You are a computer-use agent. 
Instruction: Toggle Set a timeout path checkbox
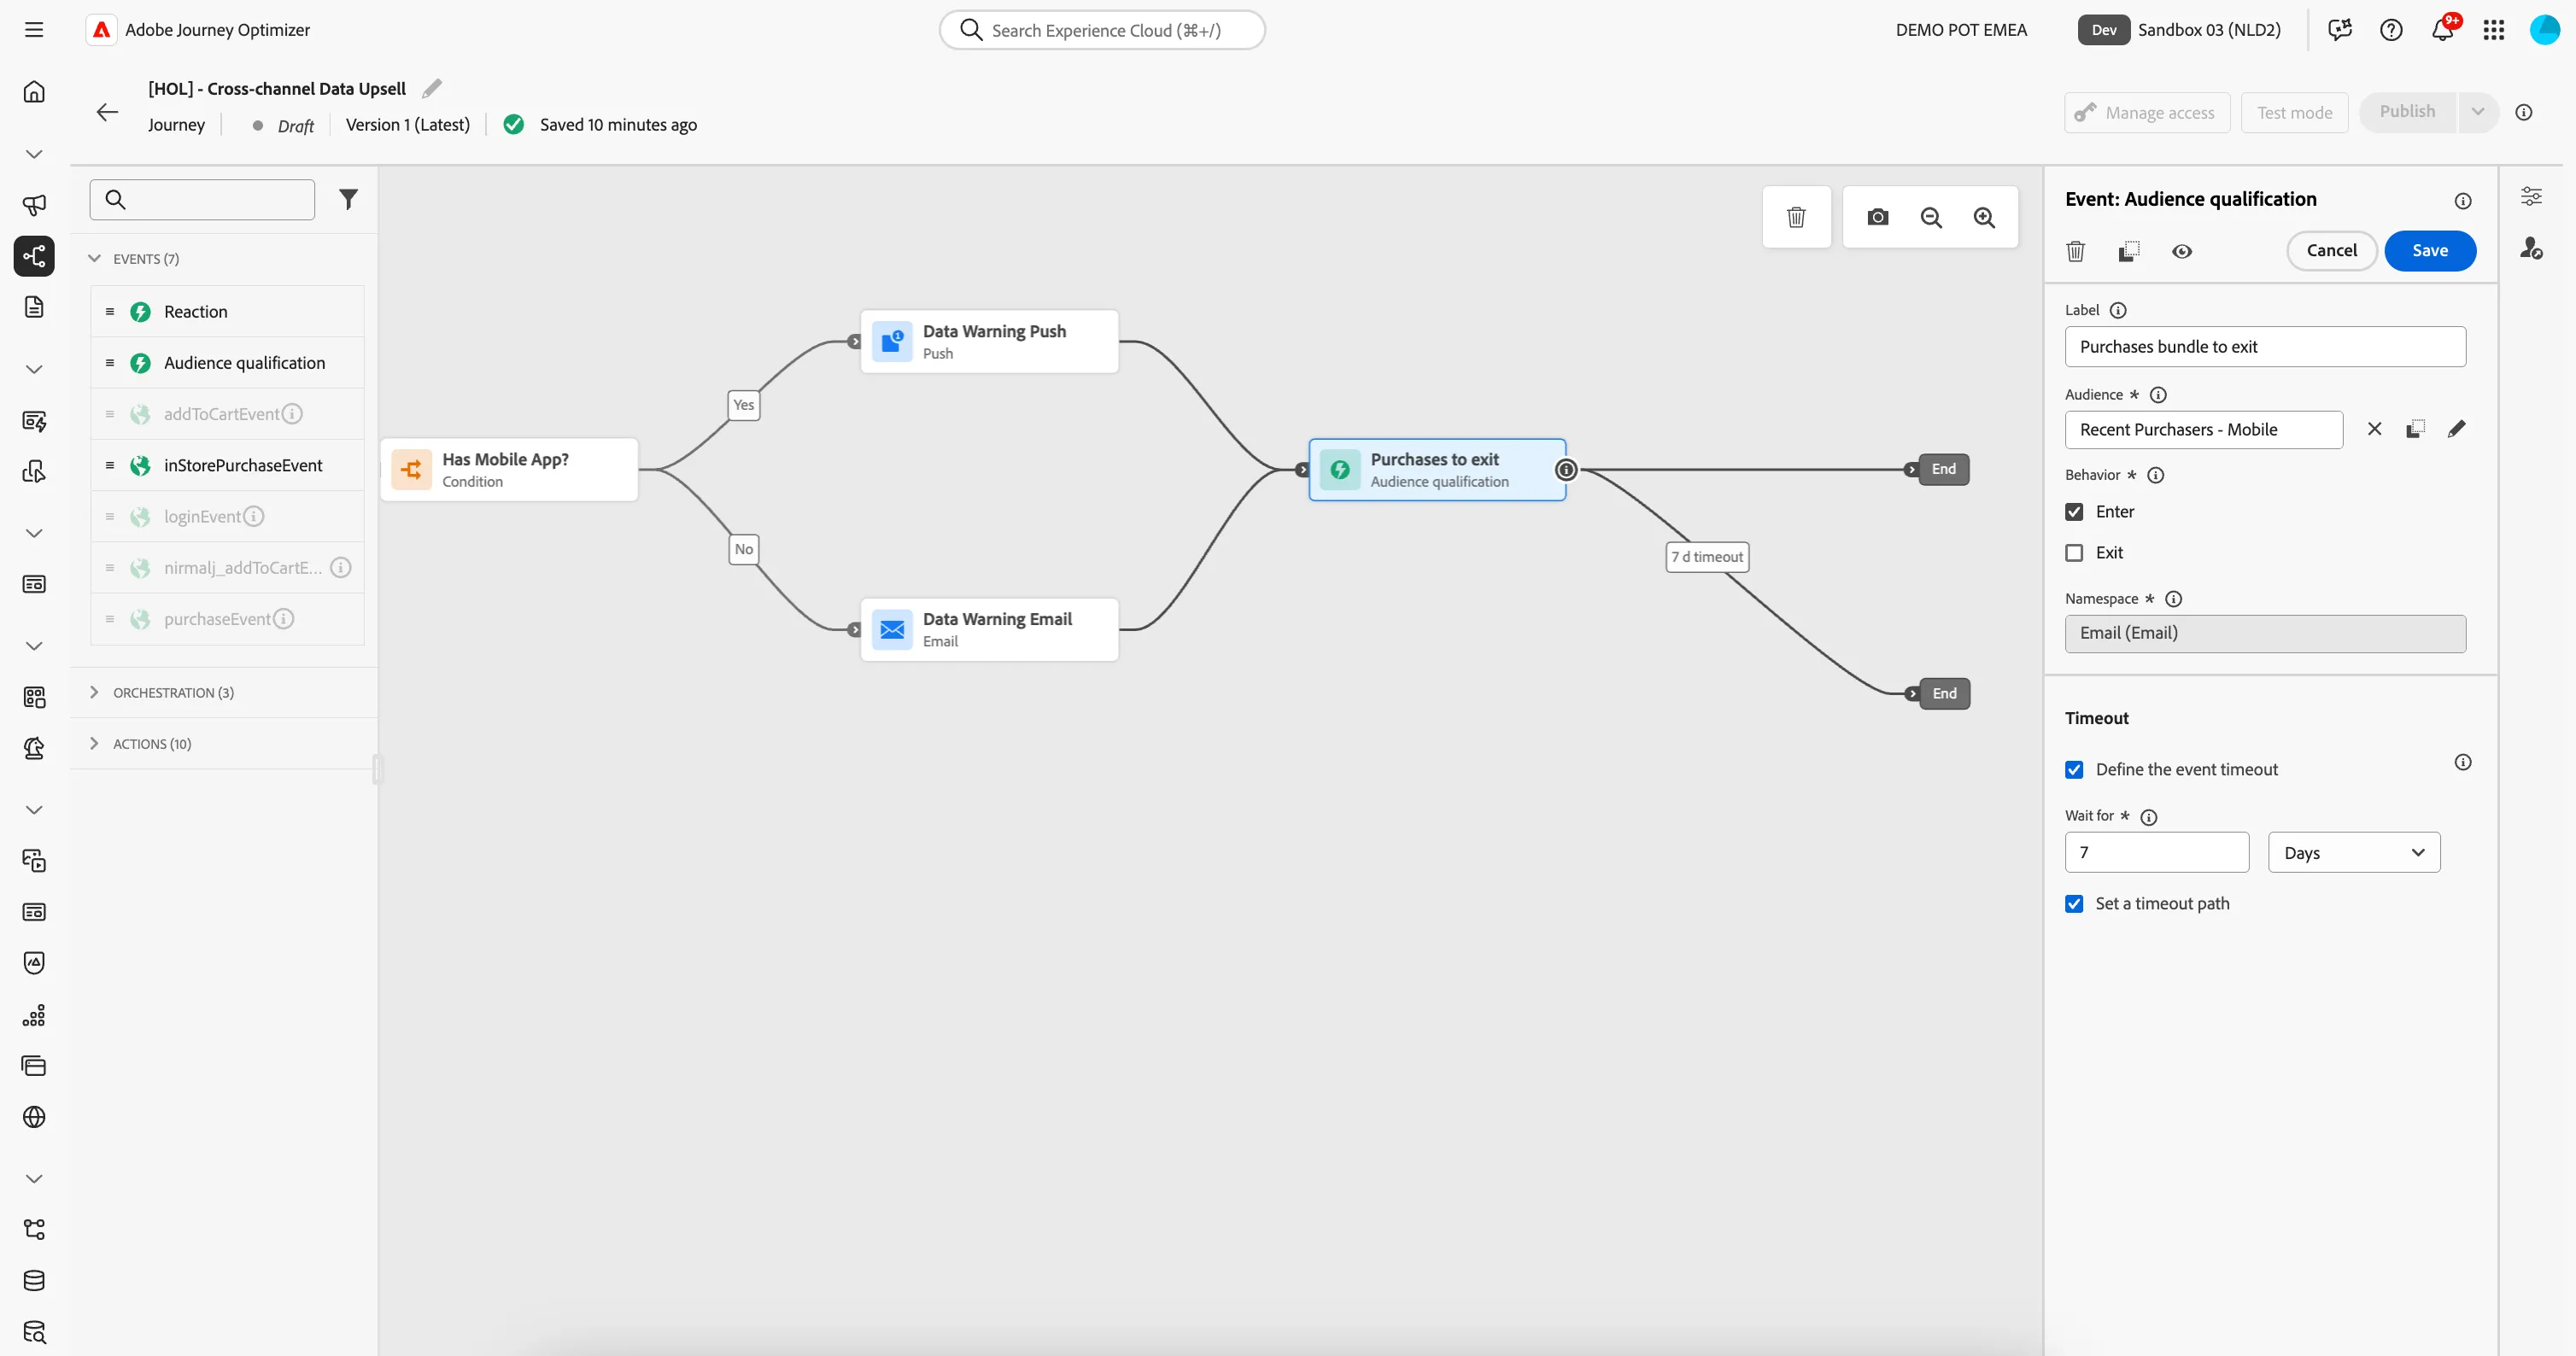(2074, 904)
